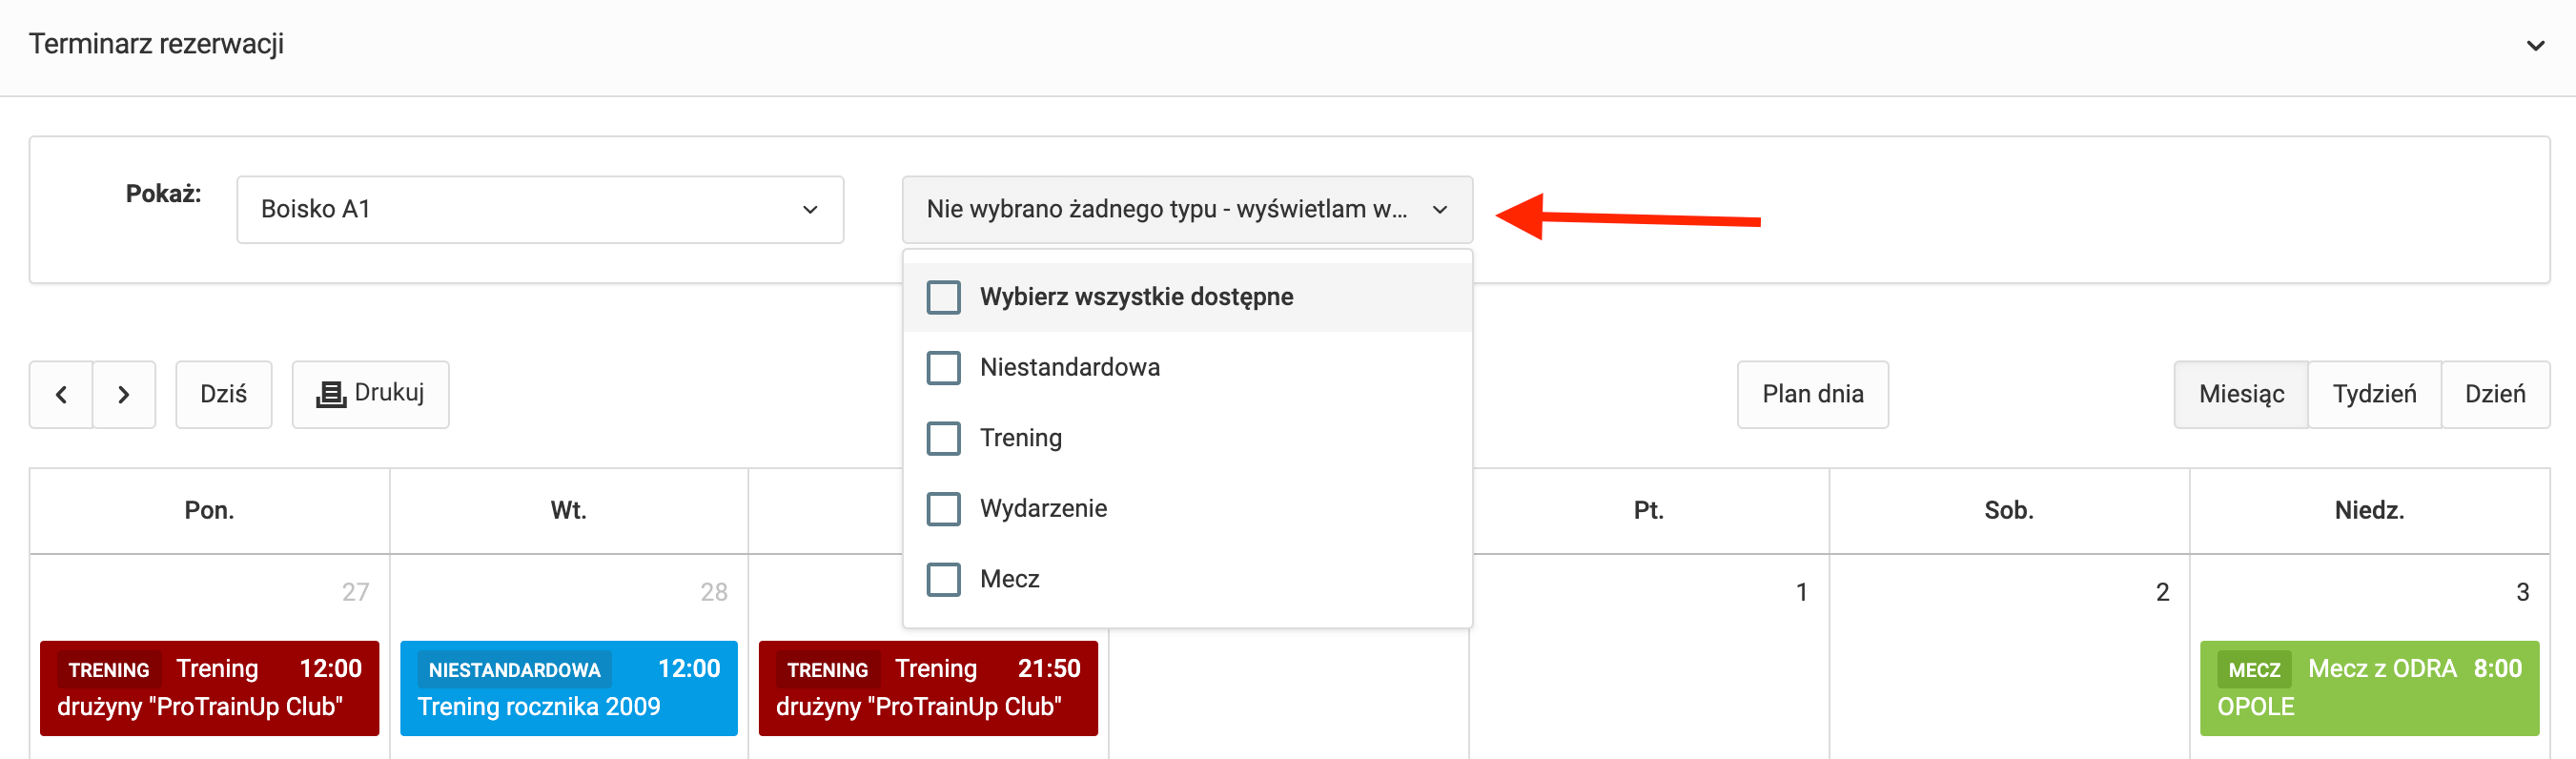Switch to the Miesiąc view
This screenshot has width=2576, height=759.
pyautogui.click(x=2240, y=395)
